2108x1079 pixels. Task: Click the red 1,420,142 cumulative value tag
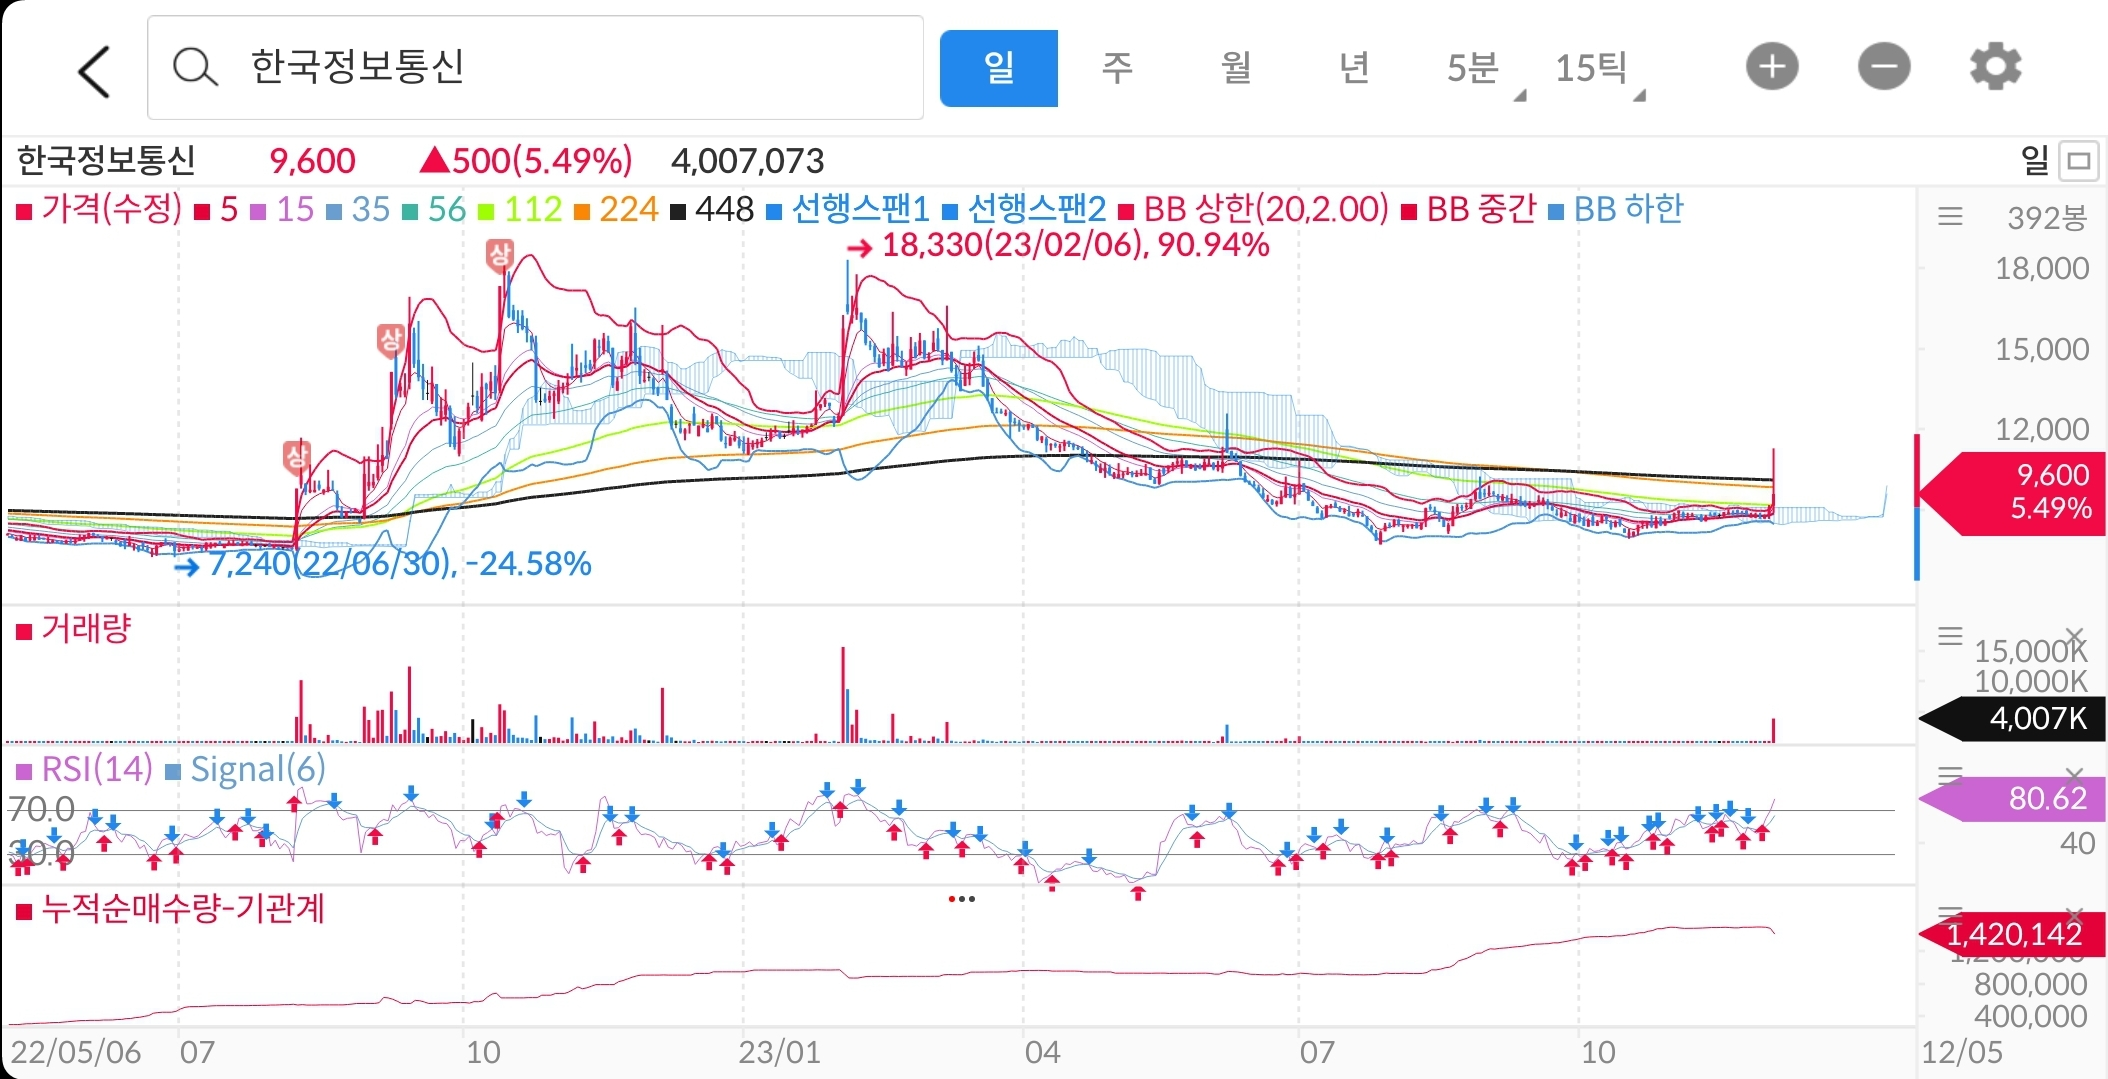point(2011,935)
